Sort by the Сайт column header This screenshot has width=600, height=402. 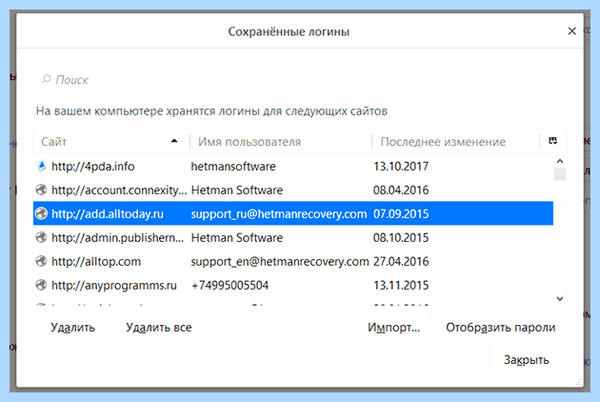click(111, 142)
